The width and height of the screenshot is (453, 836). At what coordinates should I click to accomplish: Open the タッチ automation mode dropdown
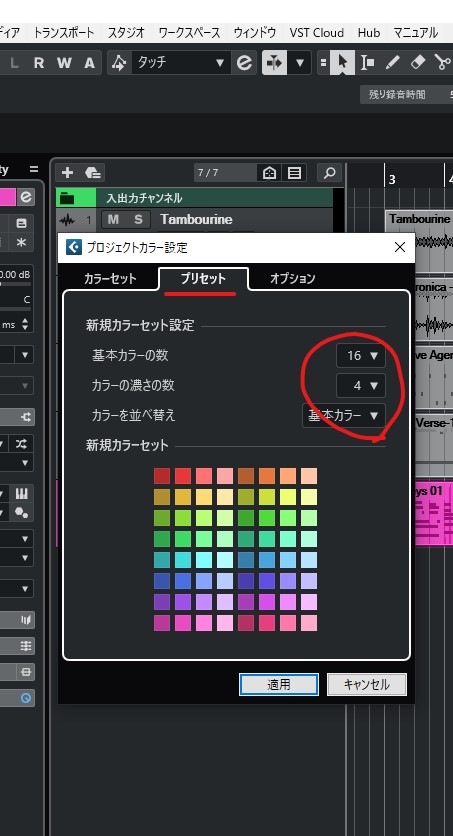(181, 63)
